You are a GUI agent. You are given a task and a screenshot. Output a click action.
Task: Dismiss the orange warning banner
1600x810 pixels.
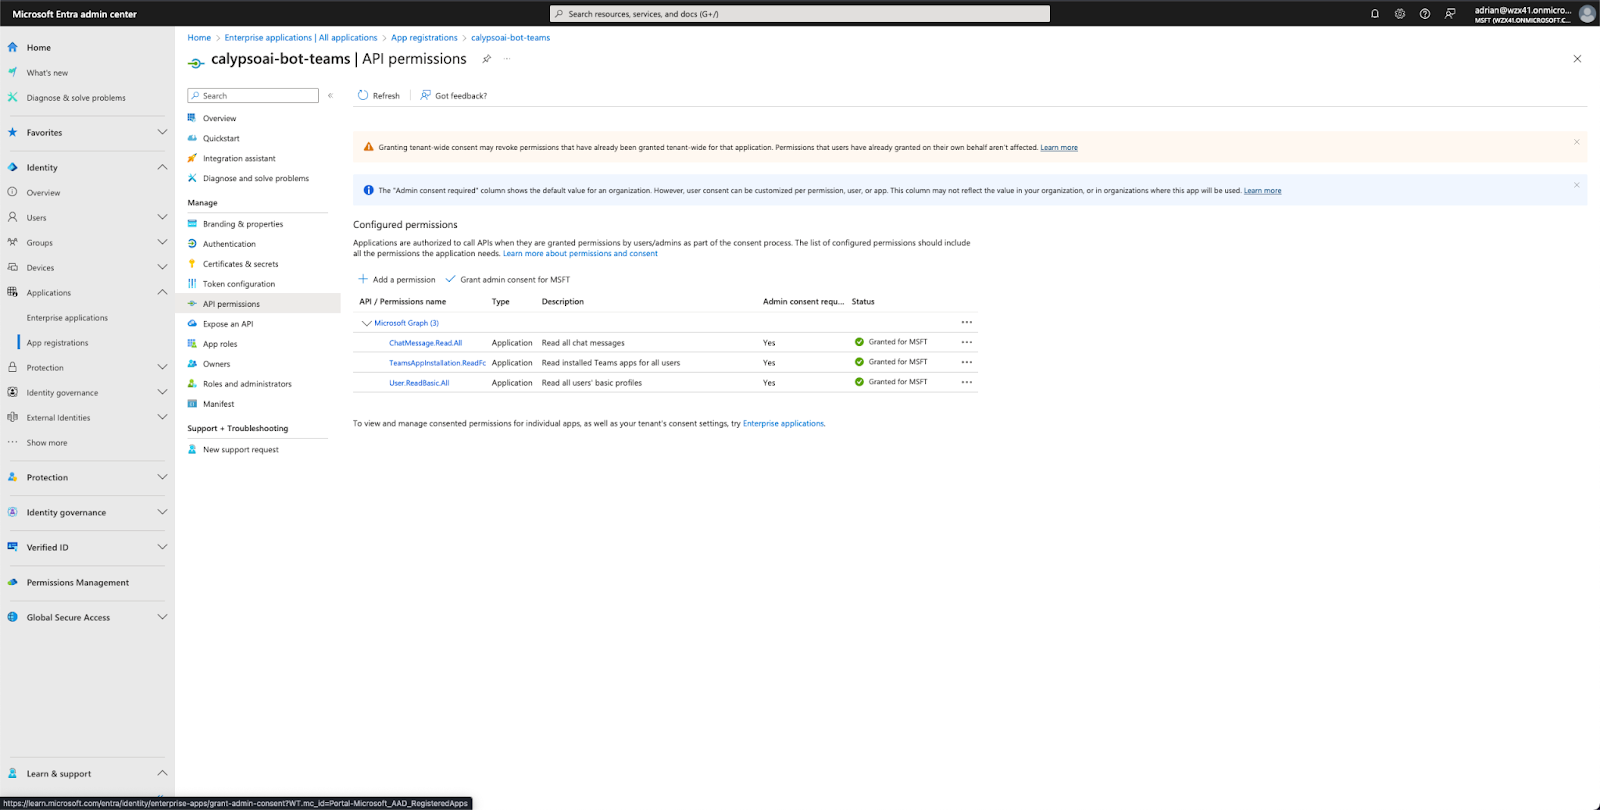(x=1576, y=142)
